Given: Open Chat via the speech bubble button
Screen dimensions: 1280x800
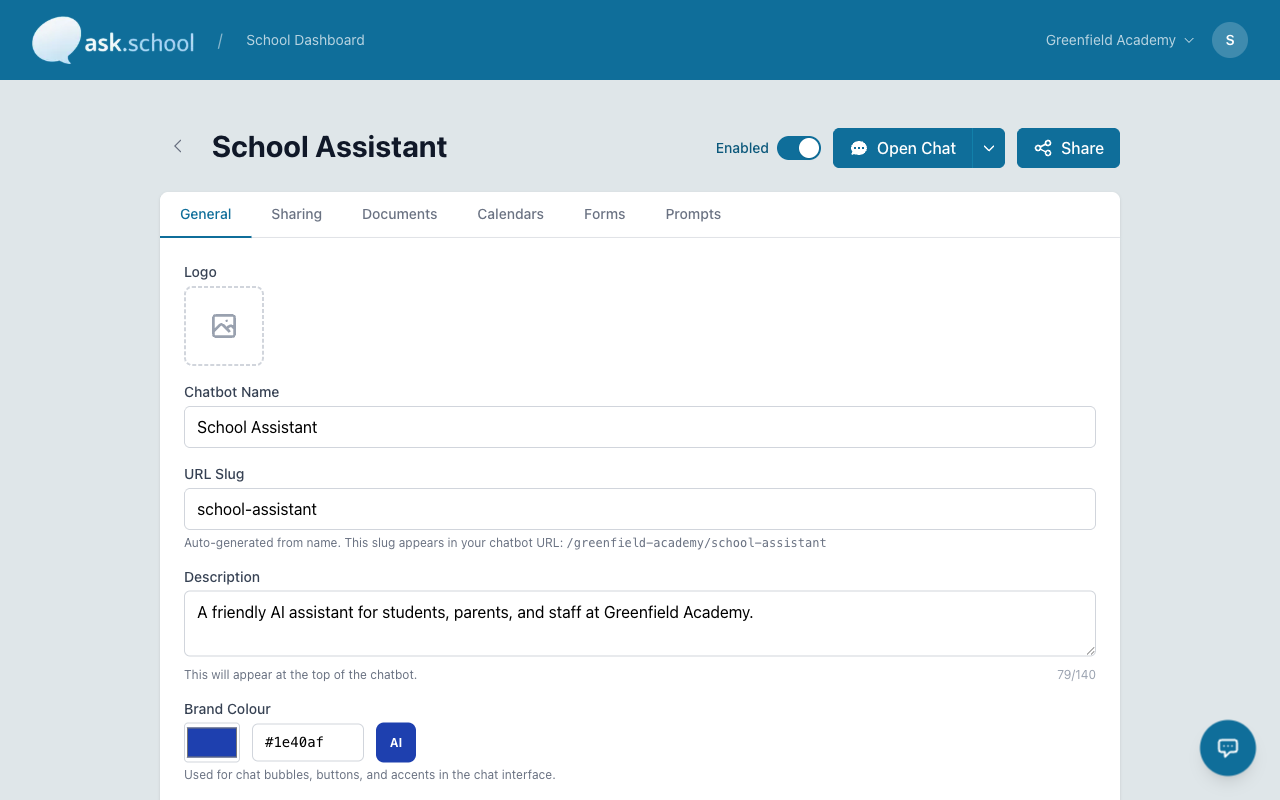Looking at the screenshot, I should (902, 148).
